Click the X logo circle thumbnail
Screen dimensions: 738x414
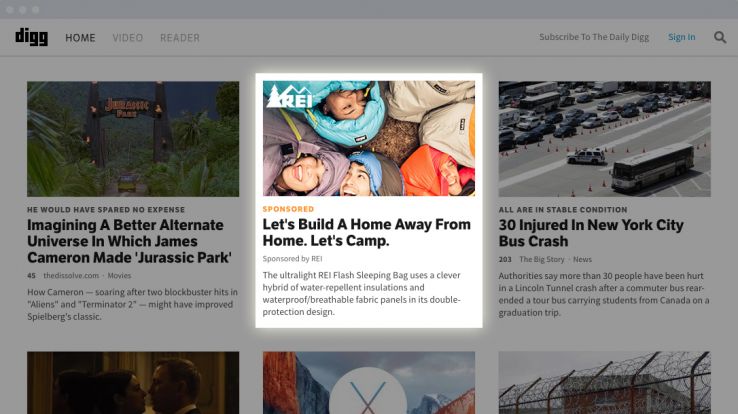tap(368, 391)
